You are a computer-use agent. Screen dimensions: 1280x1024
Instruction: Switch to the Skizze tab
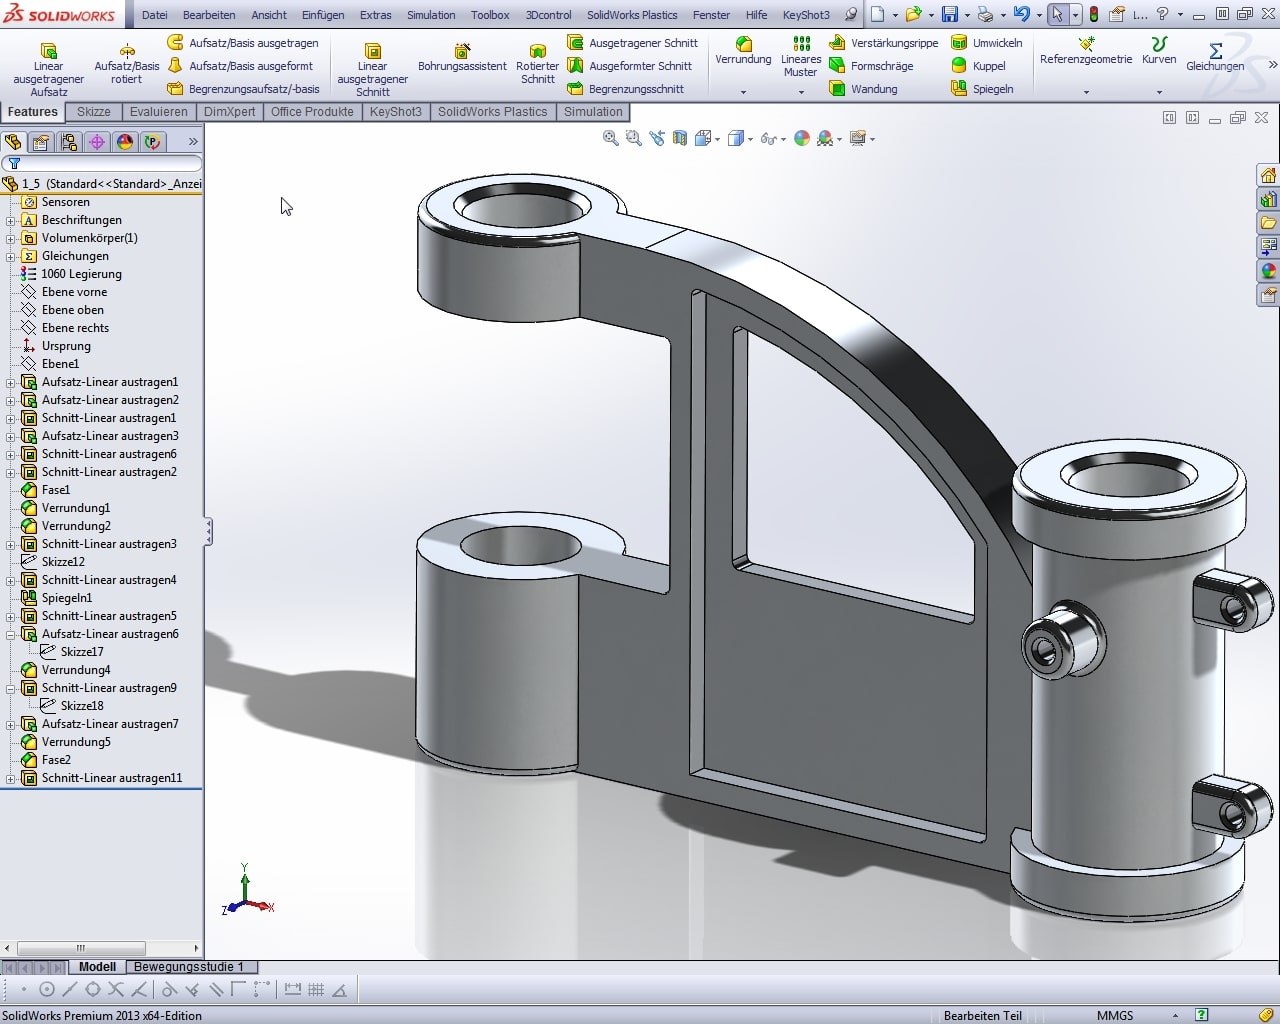click(93, 112)
